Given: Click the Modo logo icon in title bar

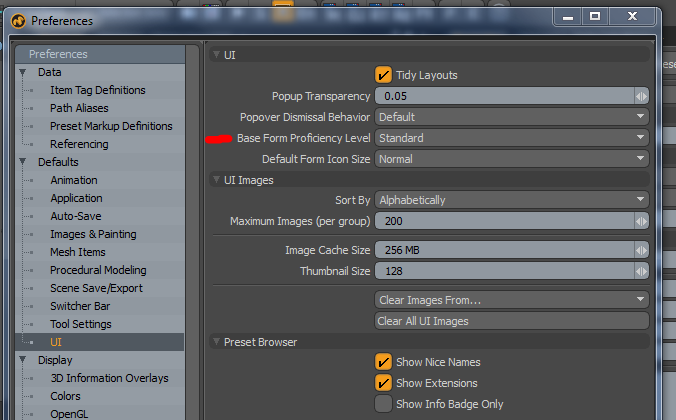Looking at the screenshot, I should (18, 21).
